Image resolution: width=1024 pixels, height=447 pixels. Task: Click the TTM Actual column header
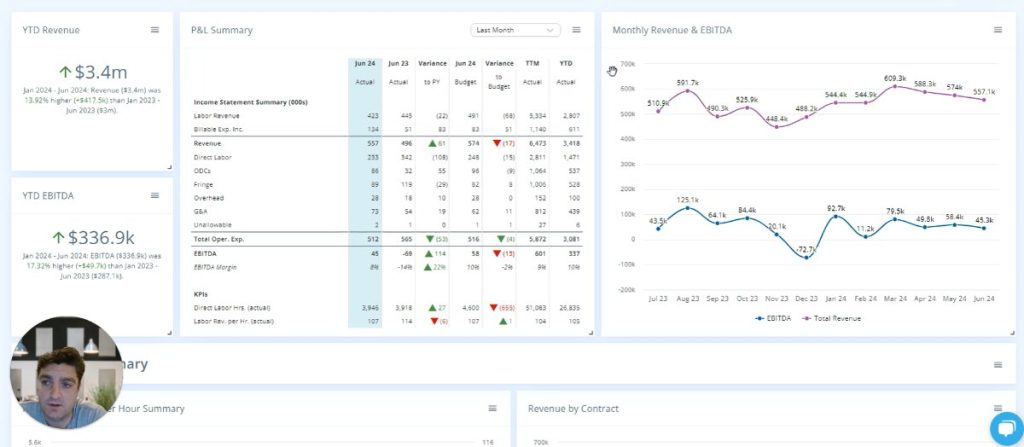point(532,73)
